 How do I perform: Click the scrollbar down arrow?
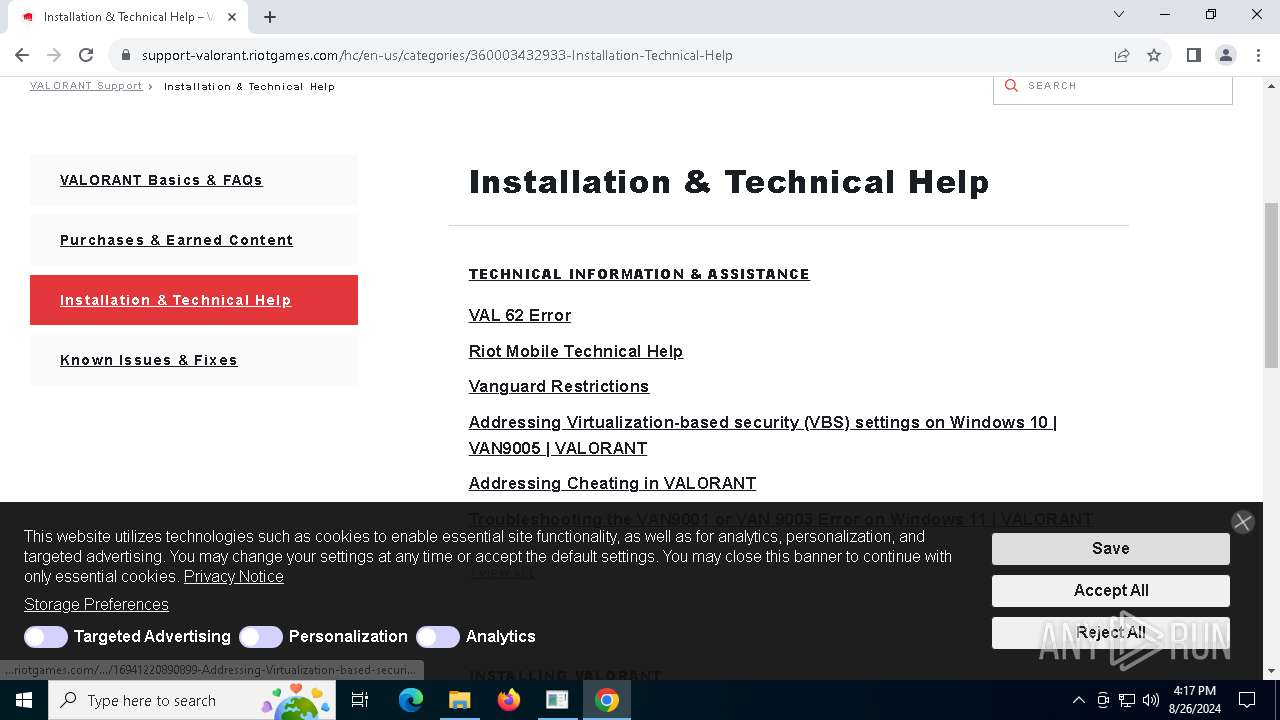tap(1271, 671)
